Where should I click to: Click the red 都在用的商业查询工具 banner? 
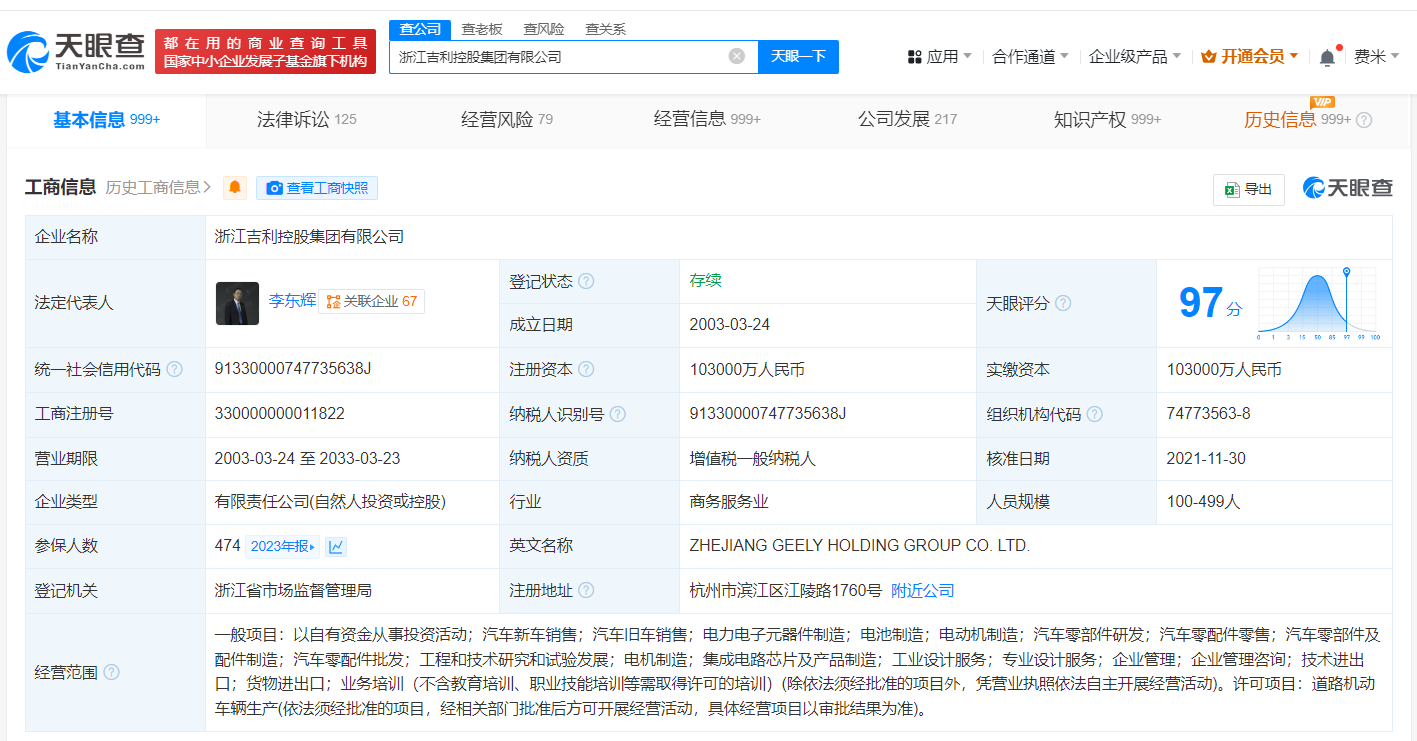tap(265, 52)
